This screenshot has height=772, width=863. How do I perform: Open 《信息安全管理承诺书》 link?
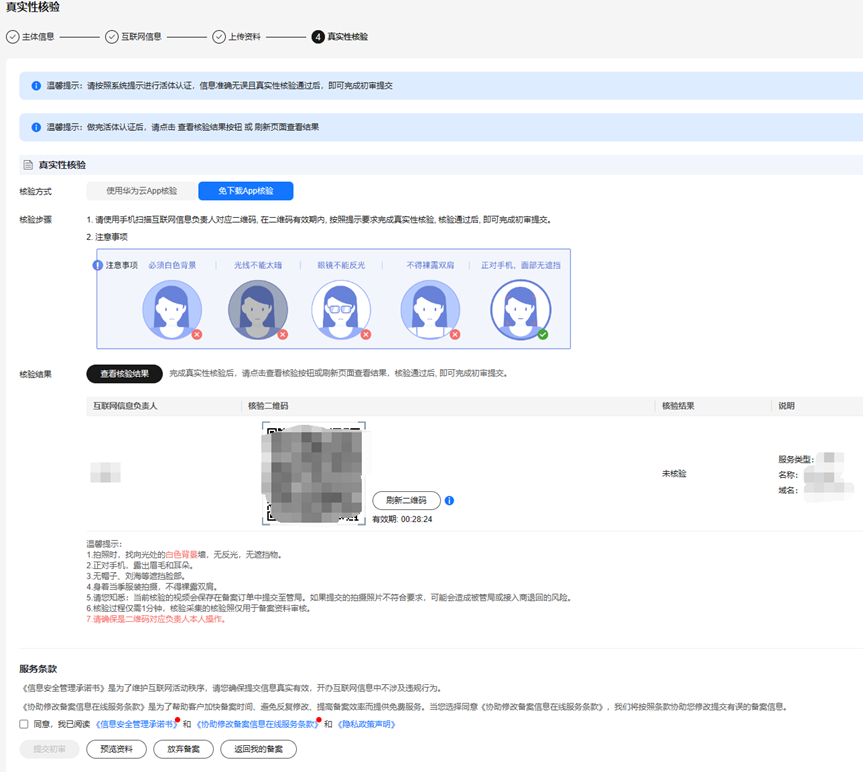point(136,724)
